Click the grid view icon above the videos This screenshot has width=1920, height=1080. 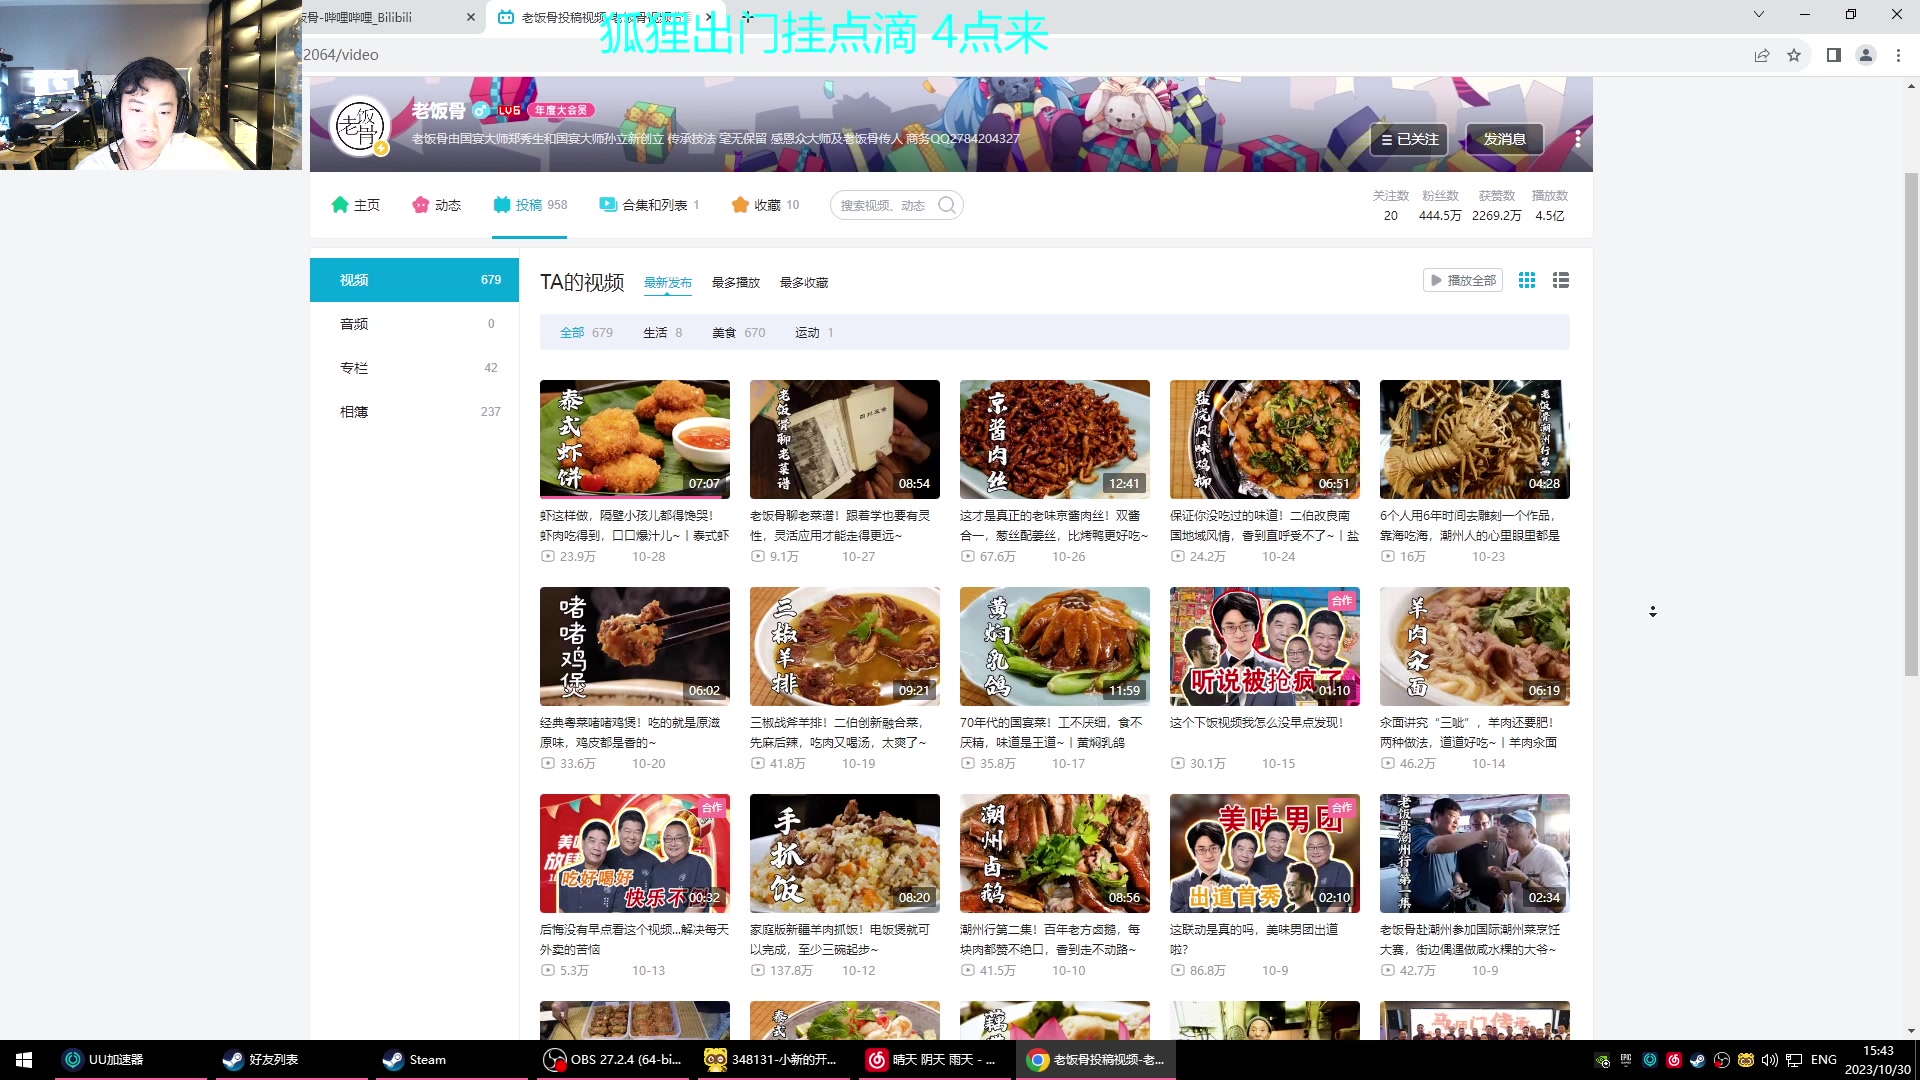click(x=1526, y=280)
